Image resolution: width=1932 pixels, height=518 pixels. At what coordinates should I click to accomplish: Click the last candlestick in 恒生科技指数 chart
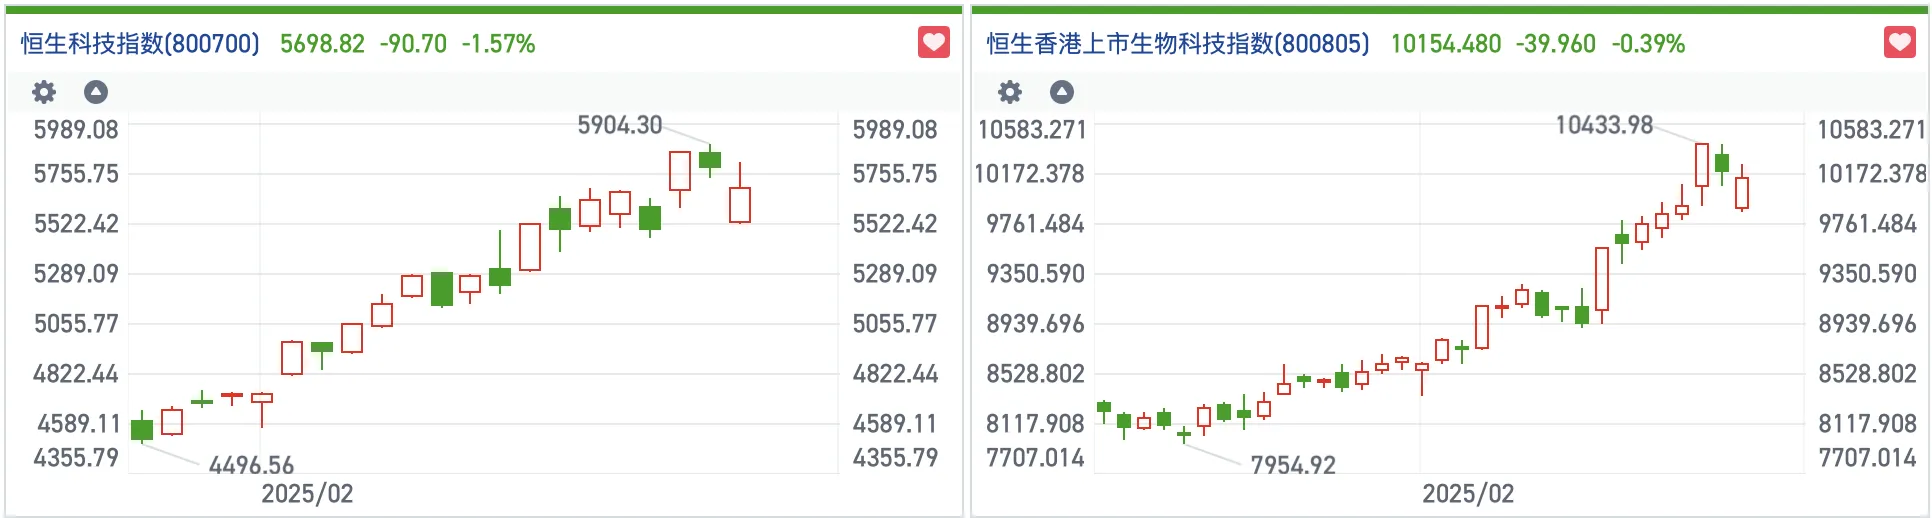740,204
